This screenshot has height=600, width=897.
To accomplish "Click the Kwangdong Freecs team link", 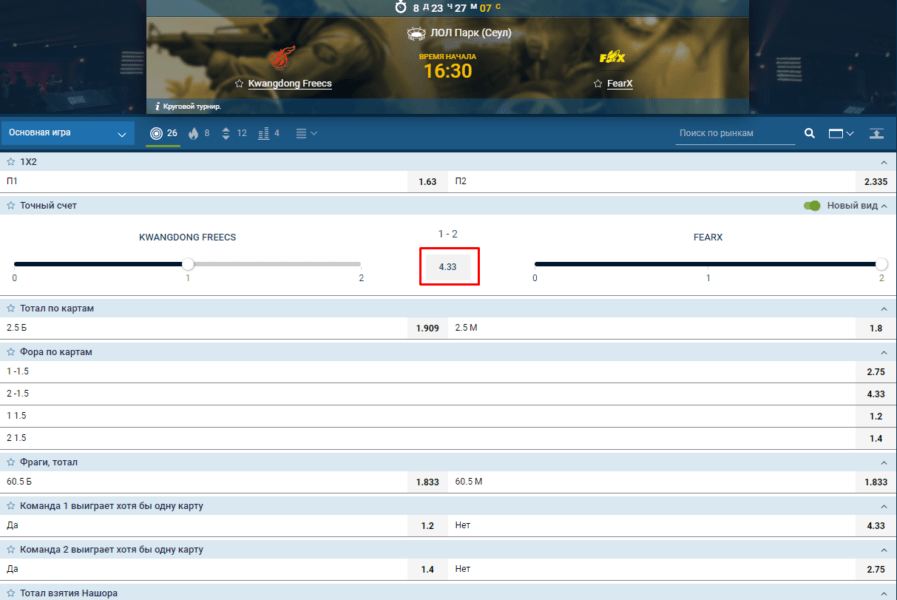I will pos(289,84).
